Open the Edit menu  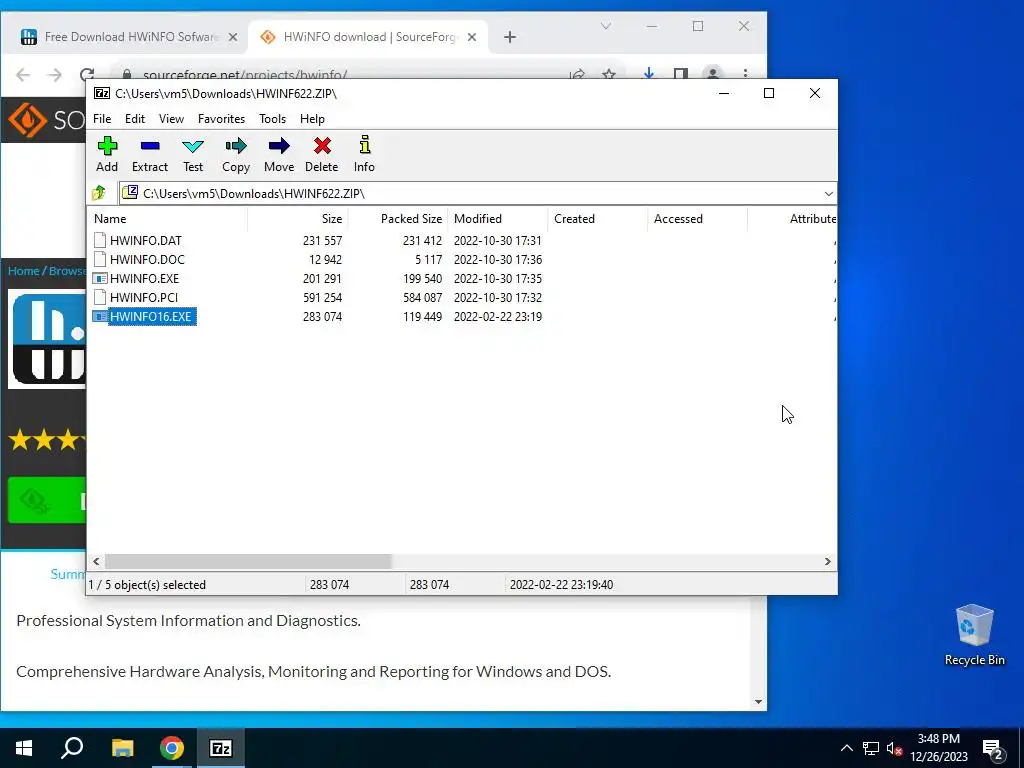pyautogui.click(x=135, y=119)
